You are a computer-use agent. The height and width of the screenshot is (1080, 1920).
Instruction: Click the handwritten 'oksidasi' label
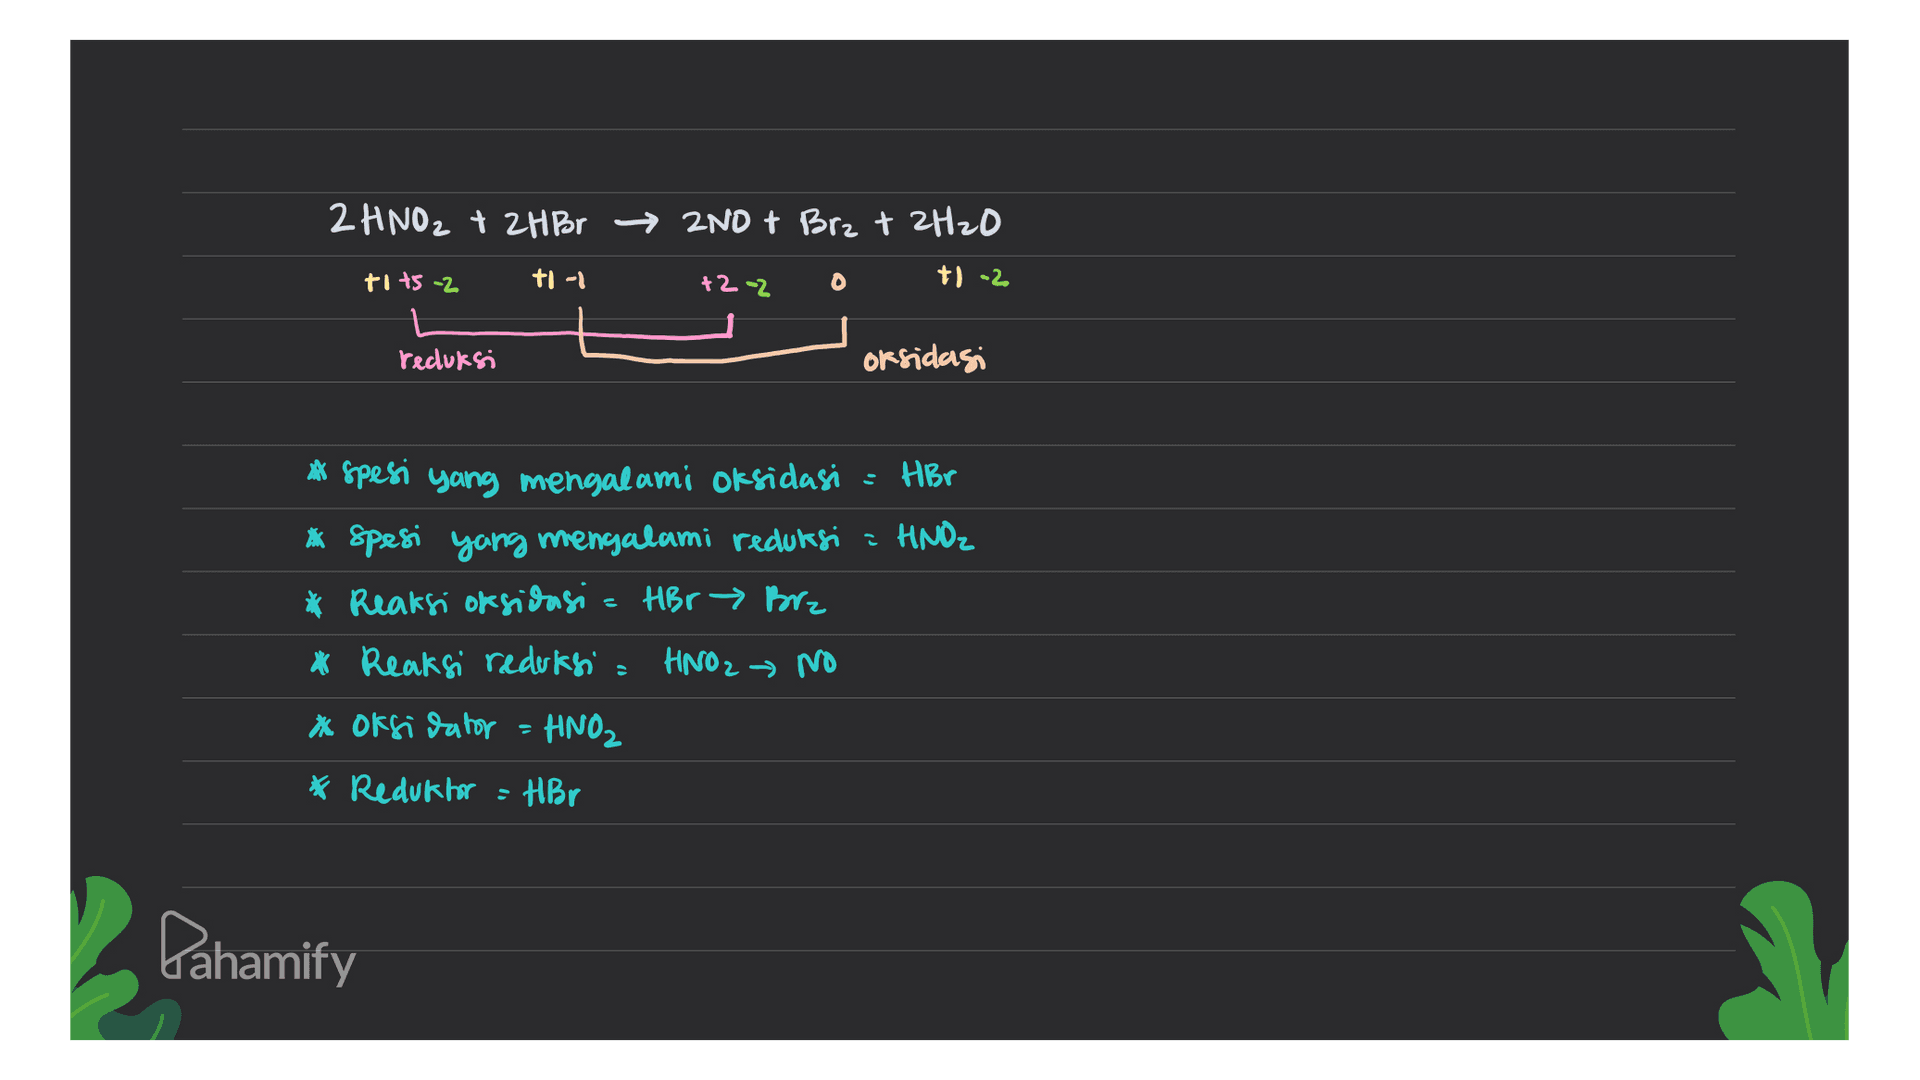coord(924,359)
